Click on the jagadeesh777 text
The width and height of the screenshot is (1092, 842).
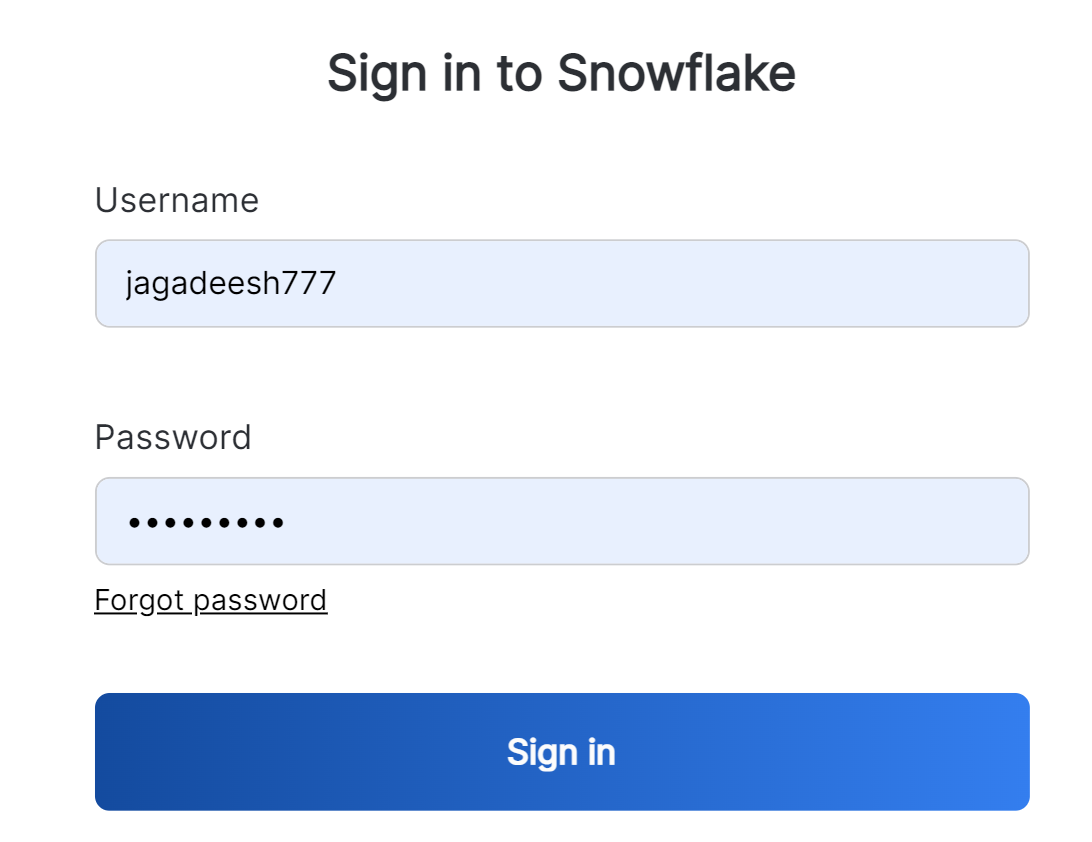[x=231, y=284]
